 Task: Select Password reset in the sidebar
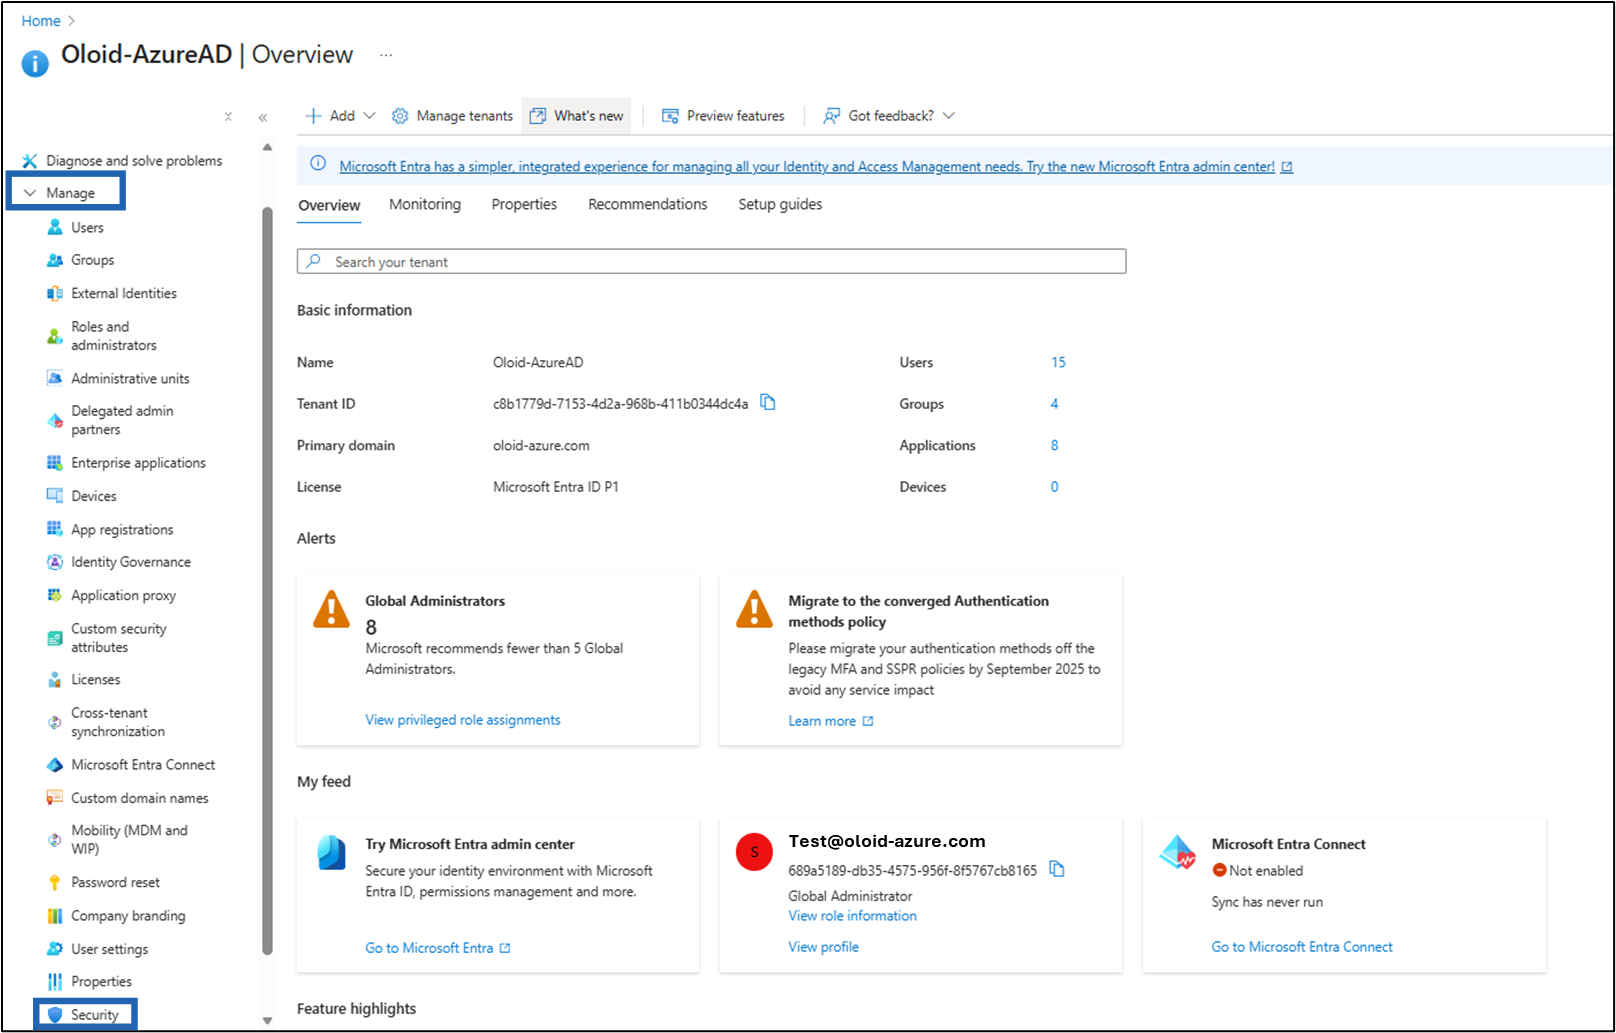pos(103,882)
